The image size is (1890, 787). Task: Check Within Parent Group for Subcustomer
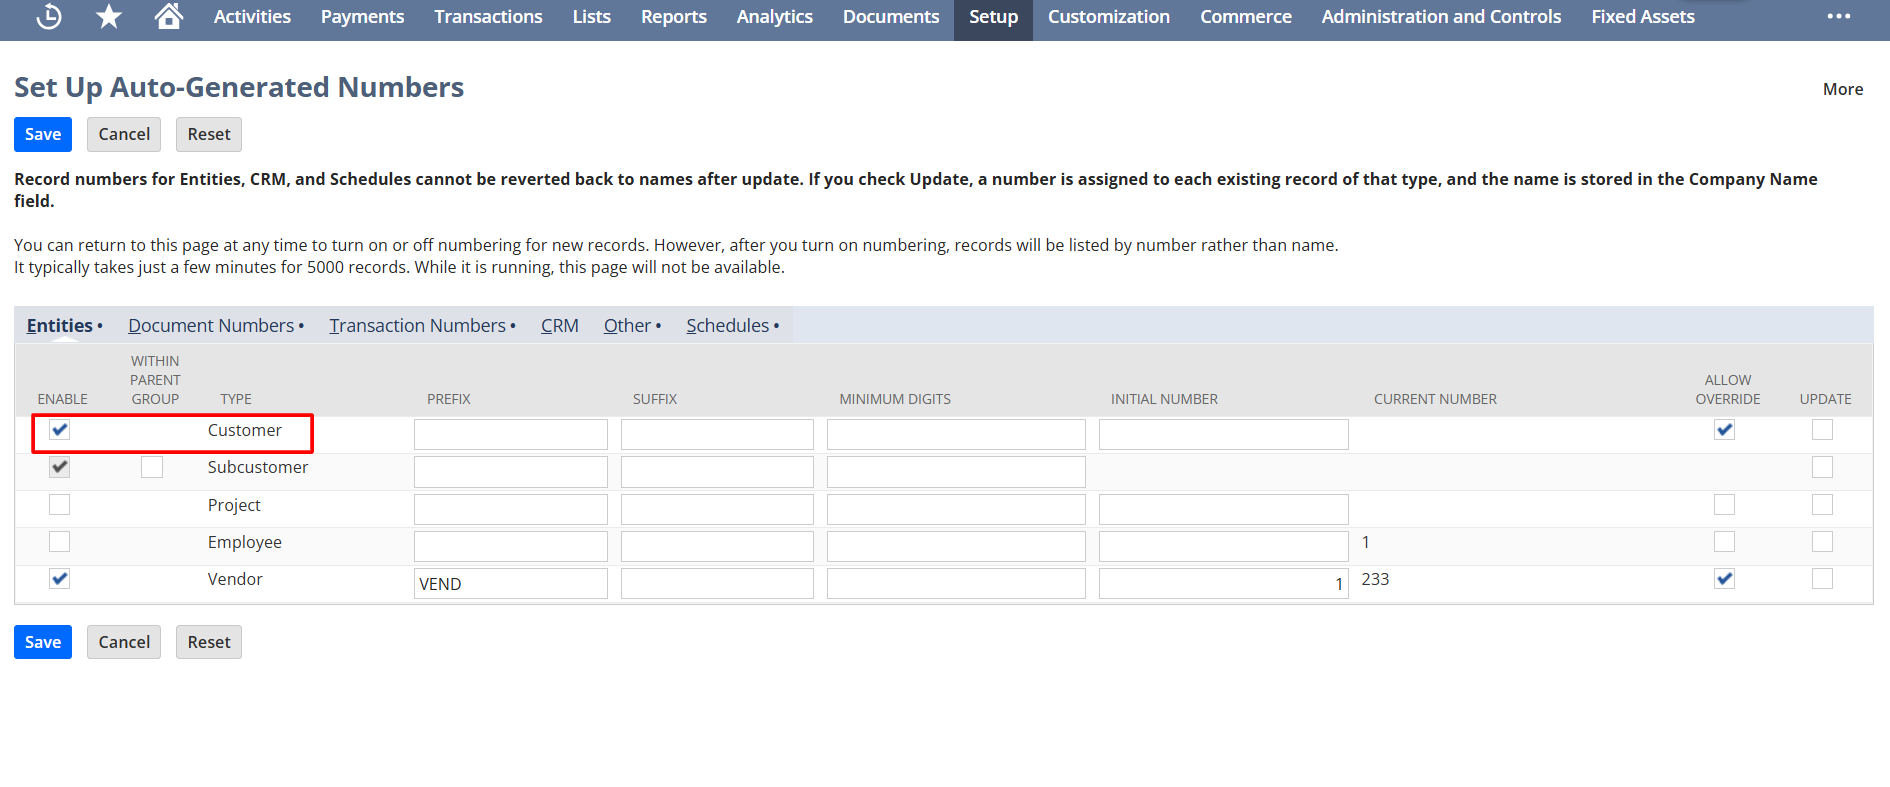tap(152, 467)
